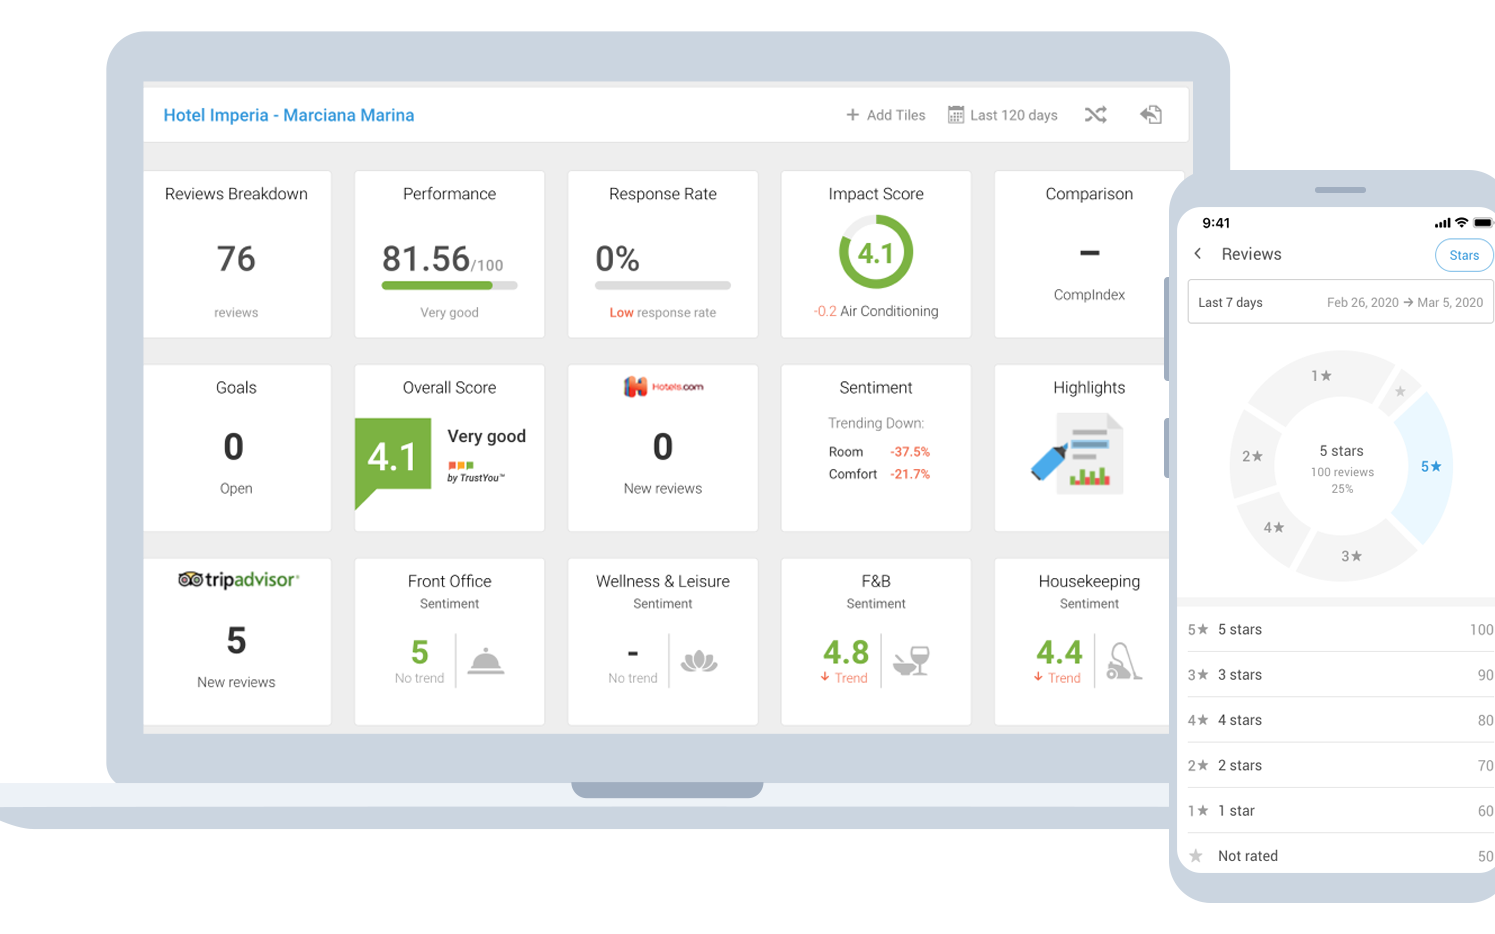Click the Add Tiles plus icon
Image resolution: width=1495 pixels, height=934 pixels.
tap(852, 115)
